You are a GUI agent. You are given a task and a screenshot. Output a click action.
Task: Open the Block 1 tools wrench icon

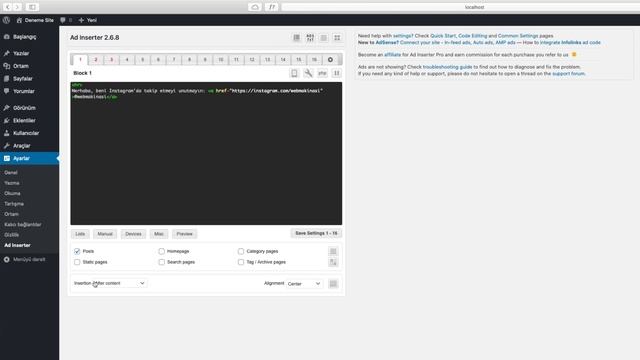[x=308, y=73]
